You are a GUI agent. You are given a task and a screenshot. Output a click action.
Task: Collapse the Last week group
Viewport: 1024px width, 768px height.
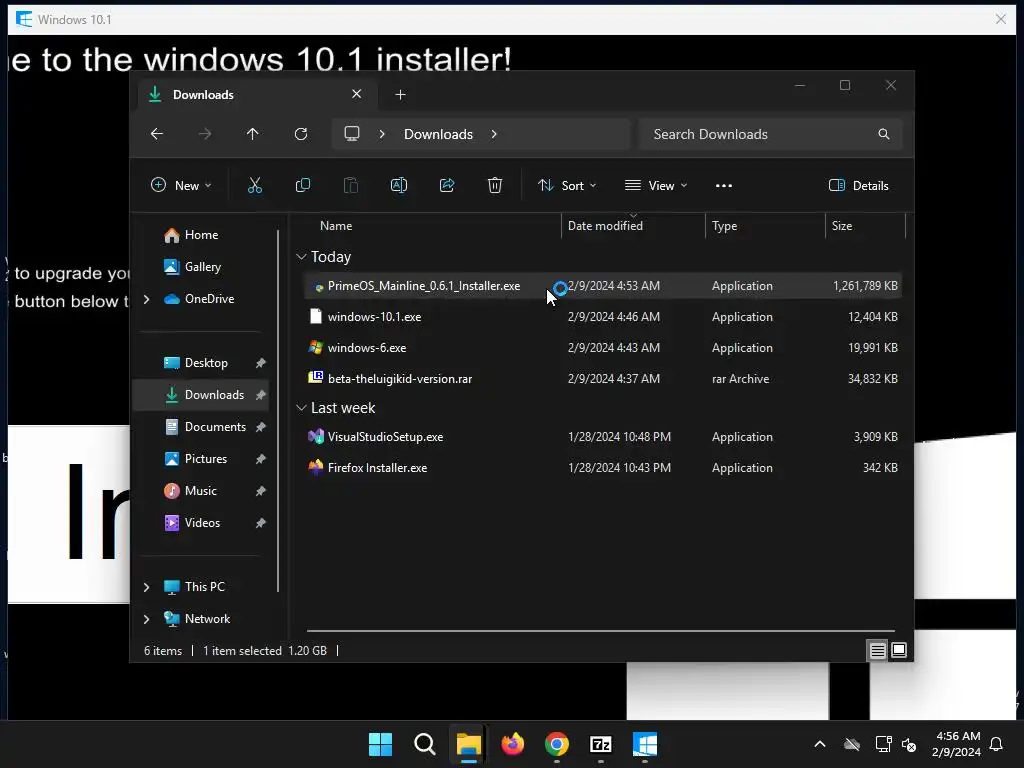(301, 408)
